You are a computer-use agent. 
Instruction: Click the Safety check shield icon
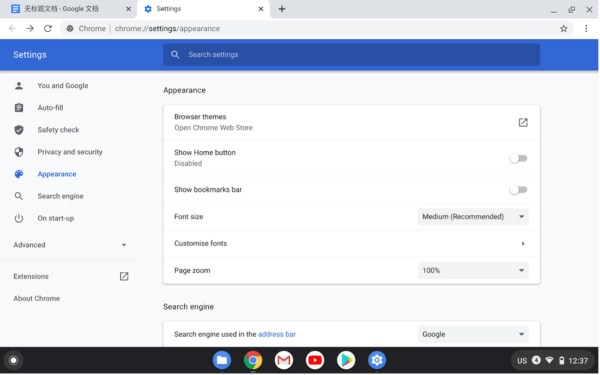[x=19, y=130]
